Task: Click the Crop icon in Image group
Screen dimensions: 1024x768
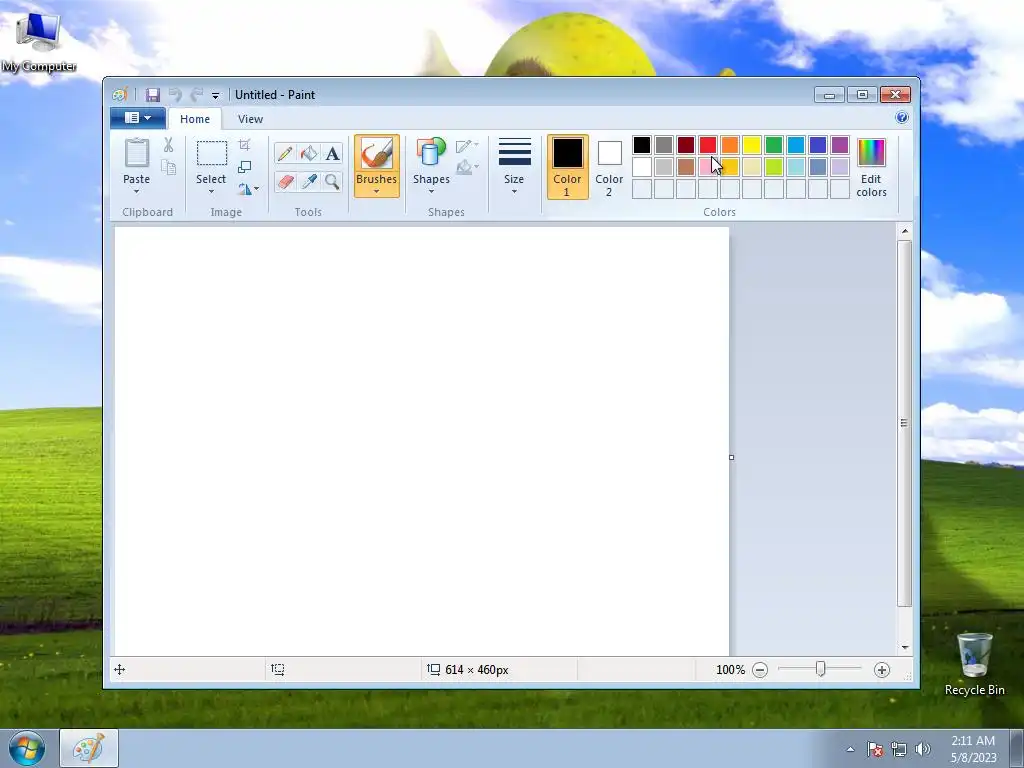Action: (244, 145)
